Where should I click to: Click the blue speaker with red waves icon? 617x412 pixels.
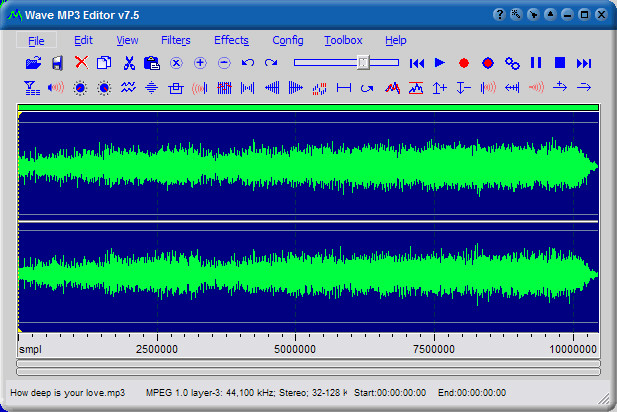[56, 87]
